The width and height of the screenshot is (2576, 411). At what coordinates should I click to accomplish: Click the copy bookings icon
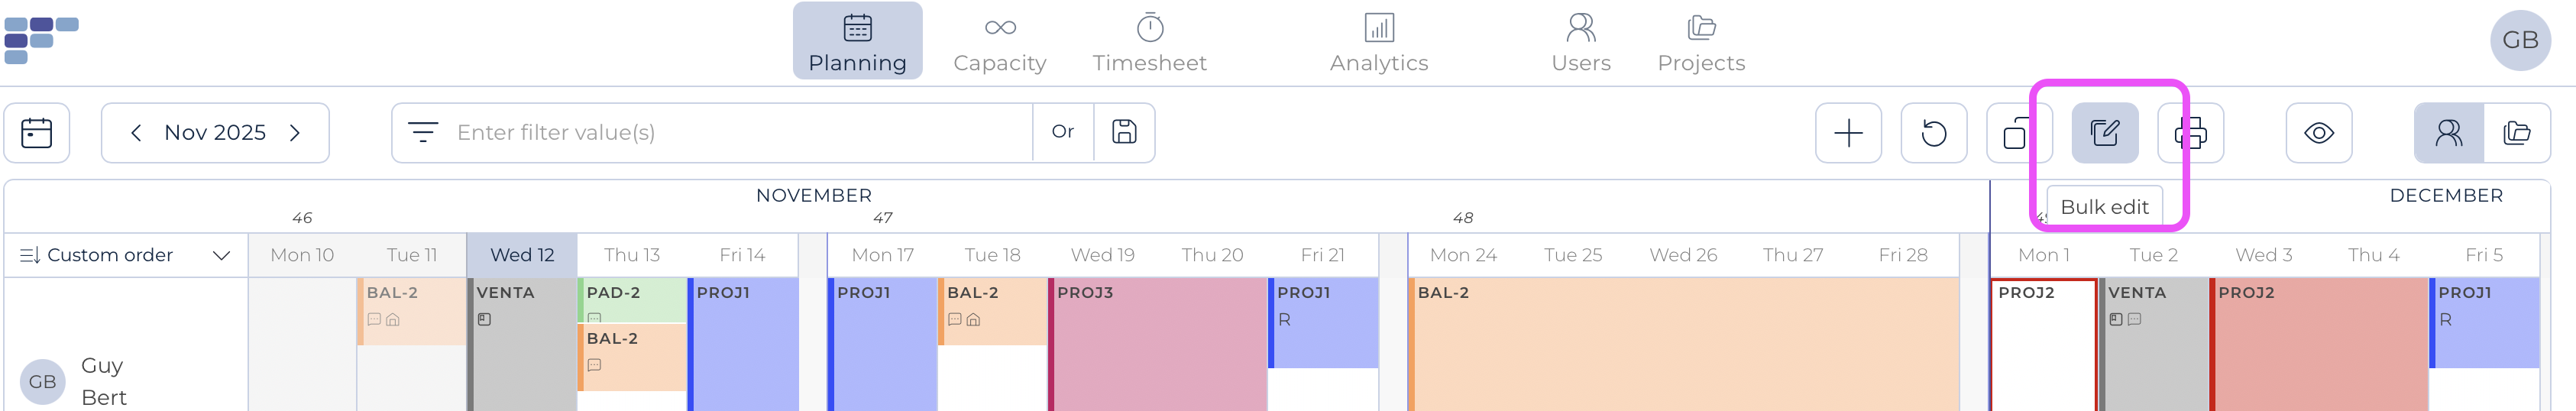pyautogui.click(x=2015, y=133)
